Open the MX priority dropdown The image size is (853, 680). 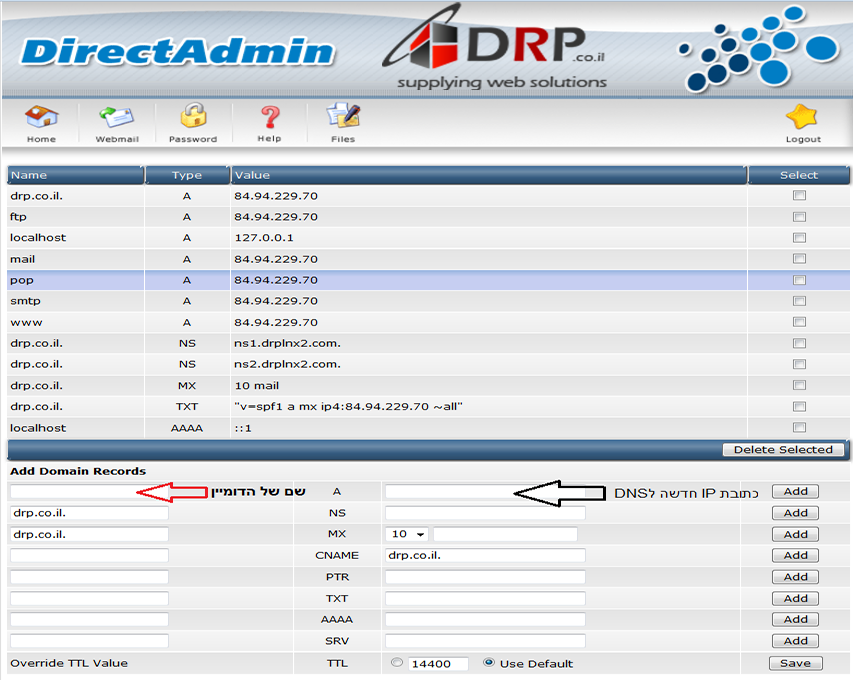point(408,535)
